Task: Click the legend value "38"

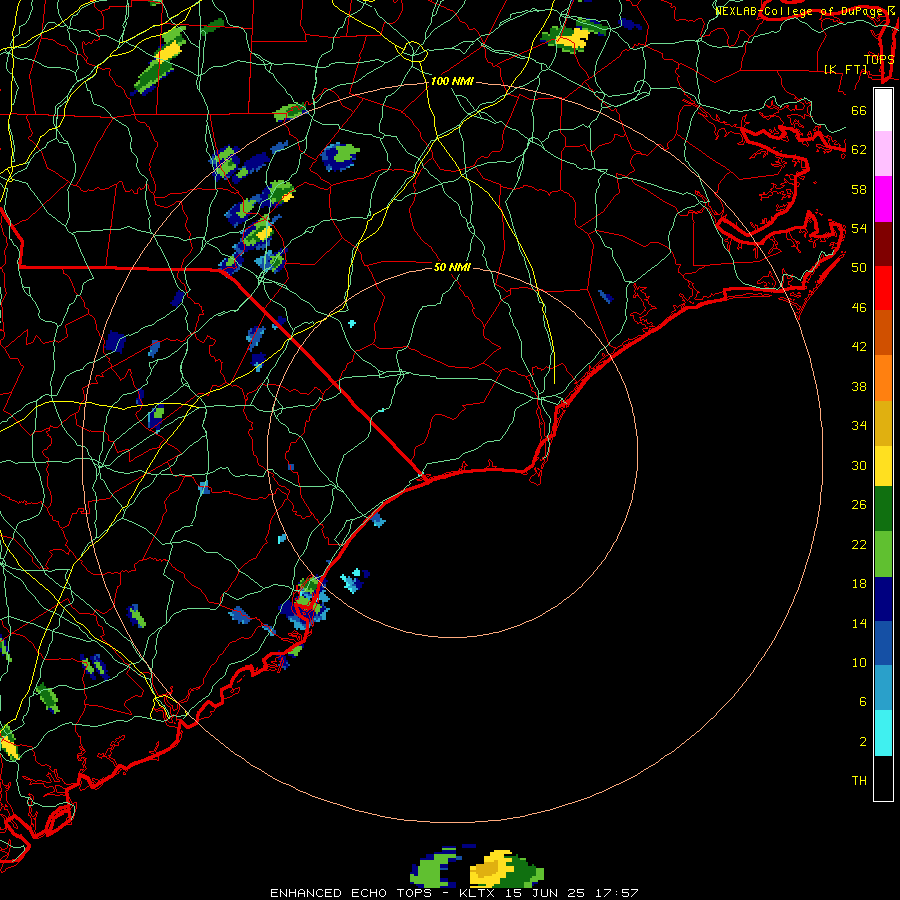Action: pyautogui.click(x=859, y=386)
